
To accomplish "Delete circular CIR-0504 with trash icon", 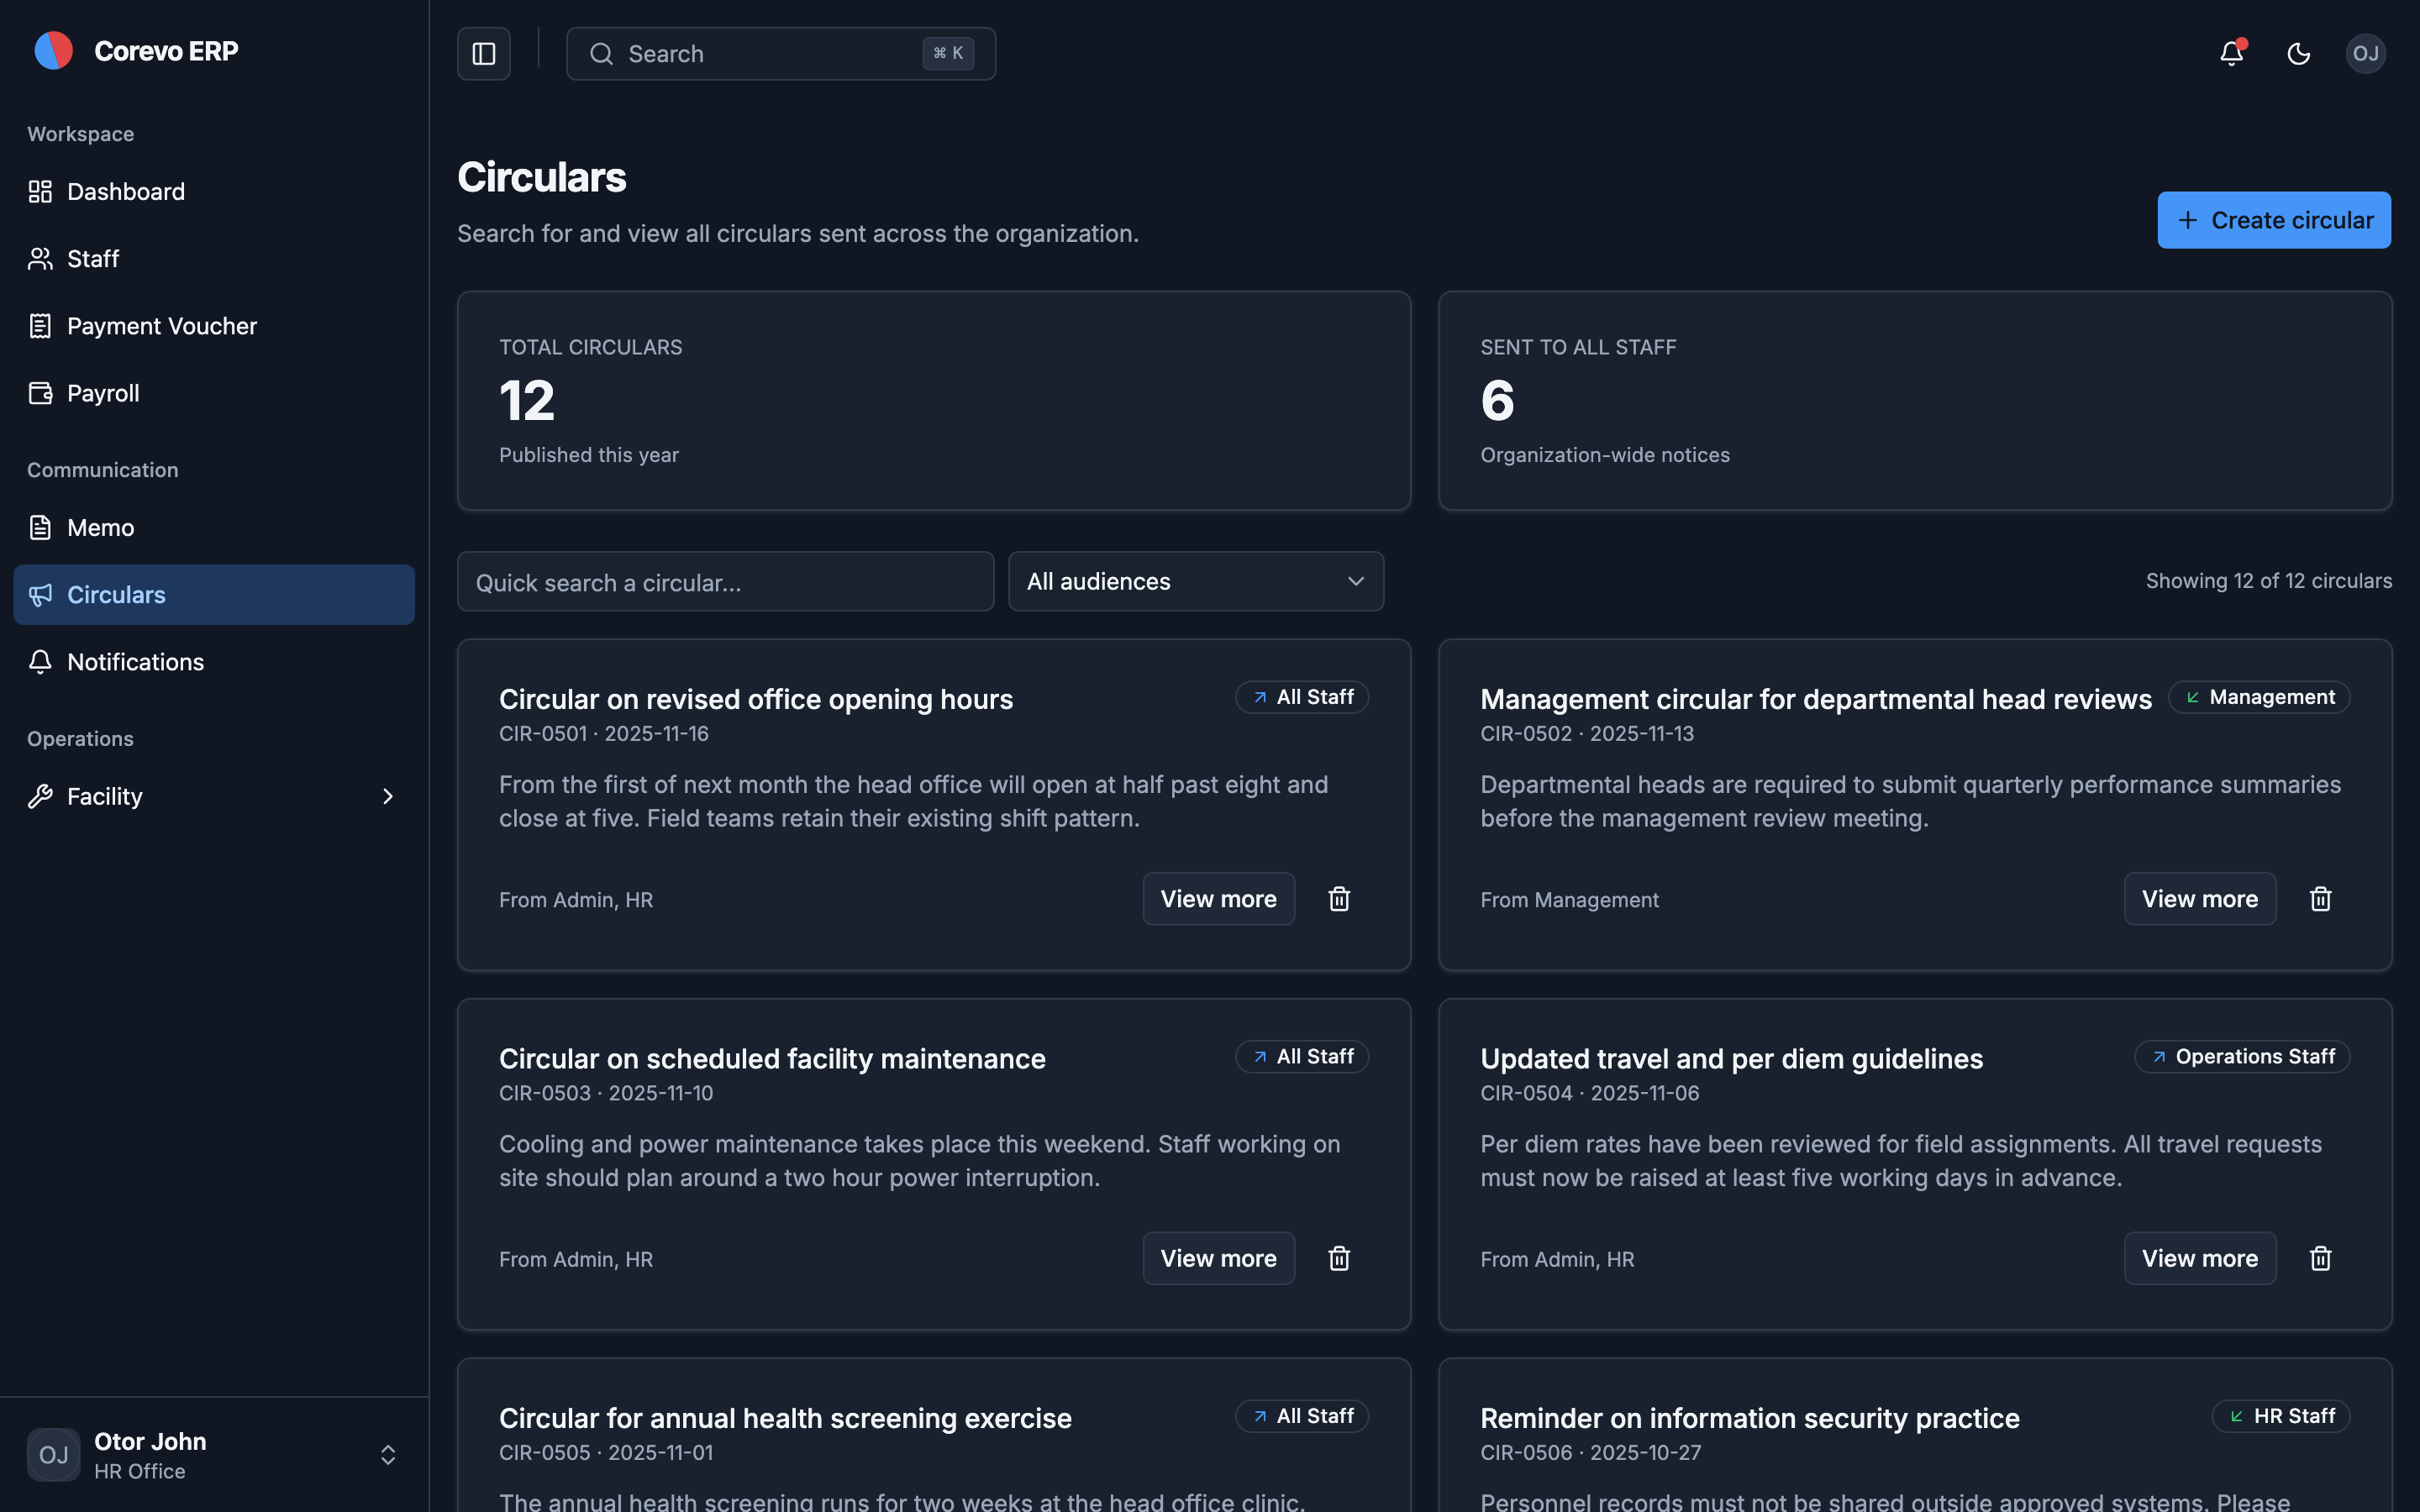I will click(x=2320, y=1258).
